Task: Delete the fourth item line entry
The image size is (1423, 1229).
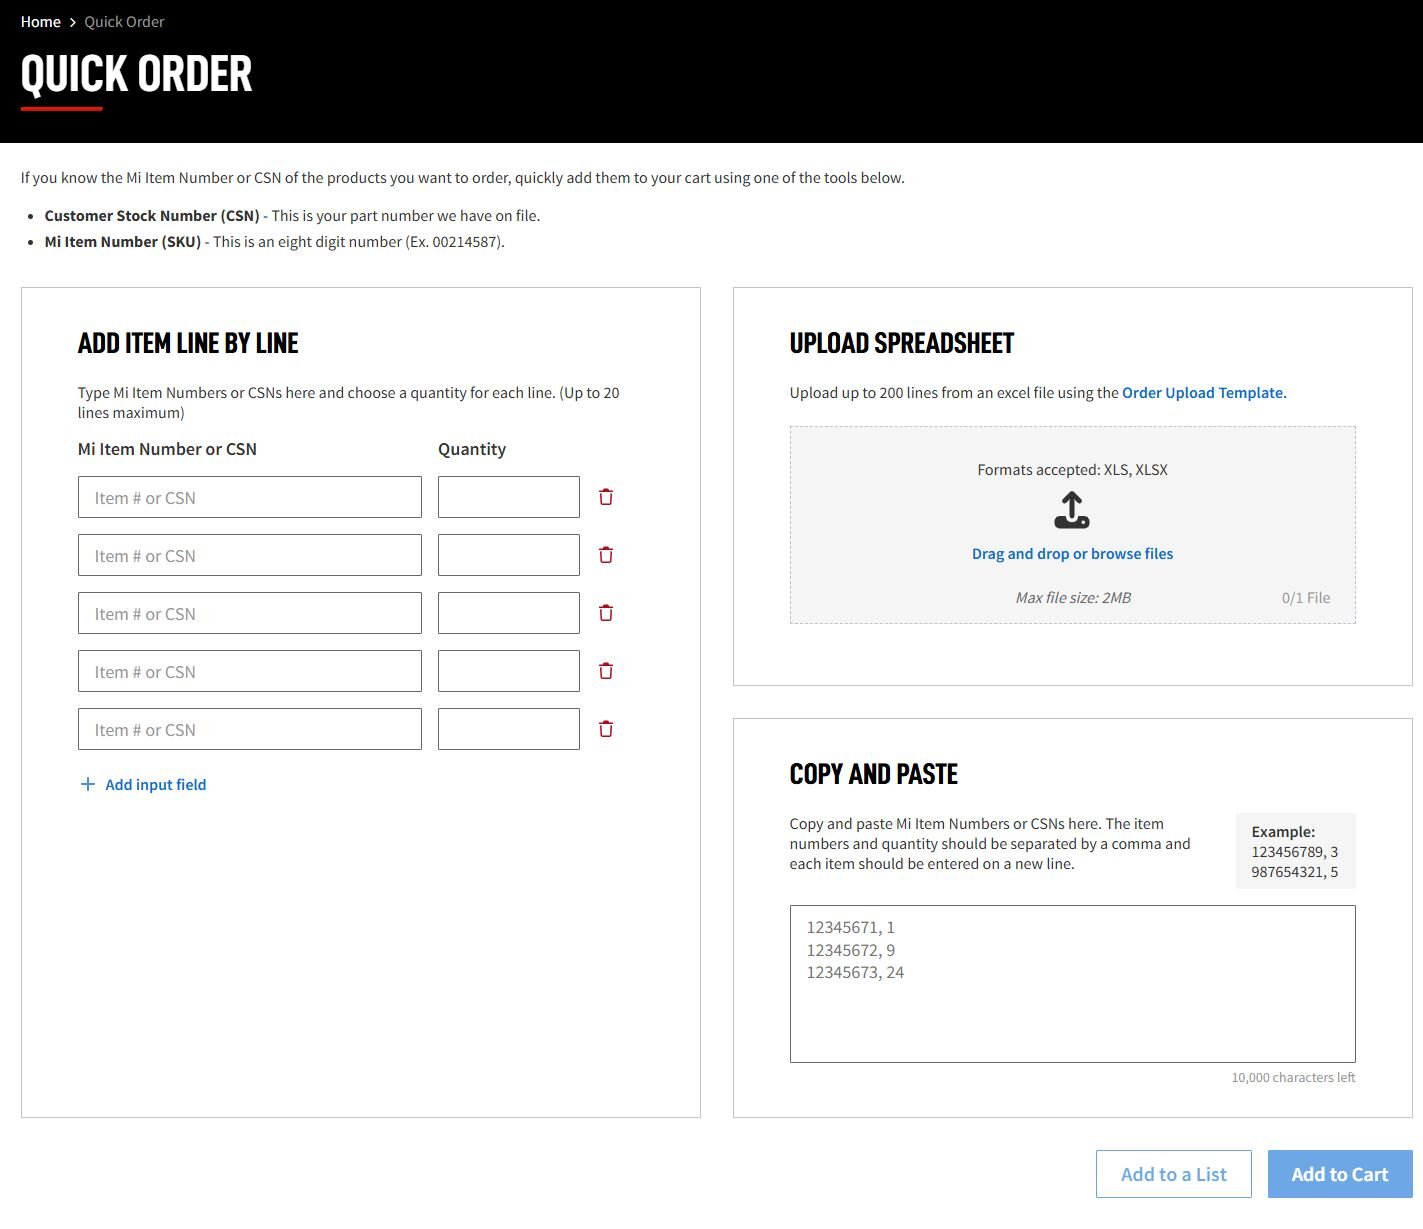Action: click(606, 670)
